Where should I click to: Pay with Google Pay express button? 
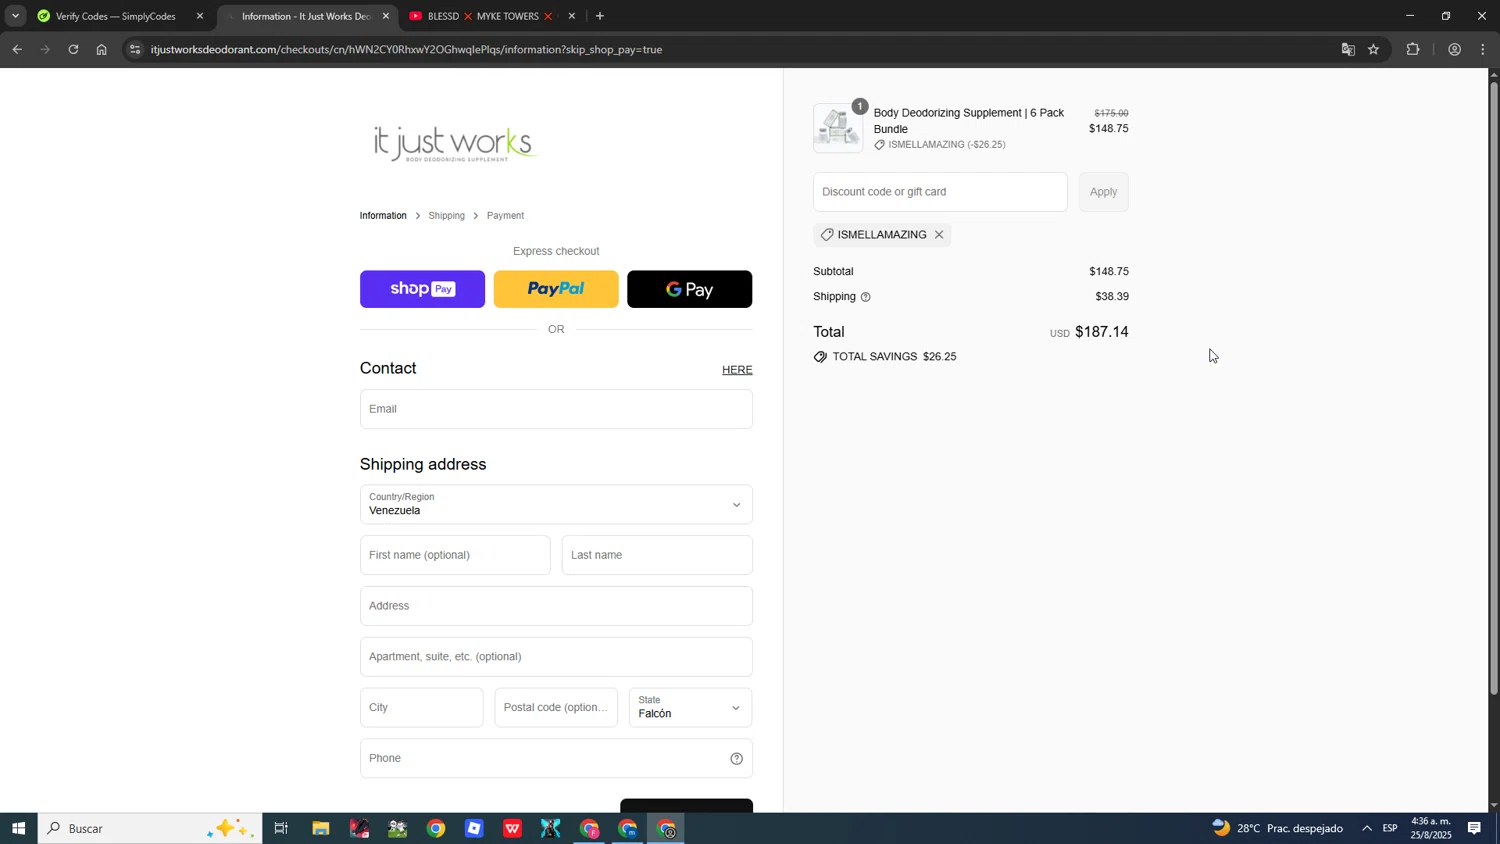tap(689, 289)
